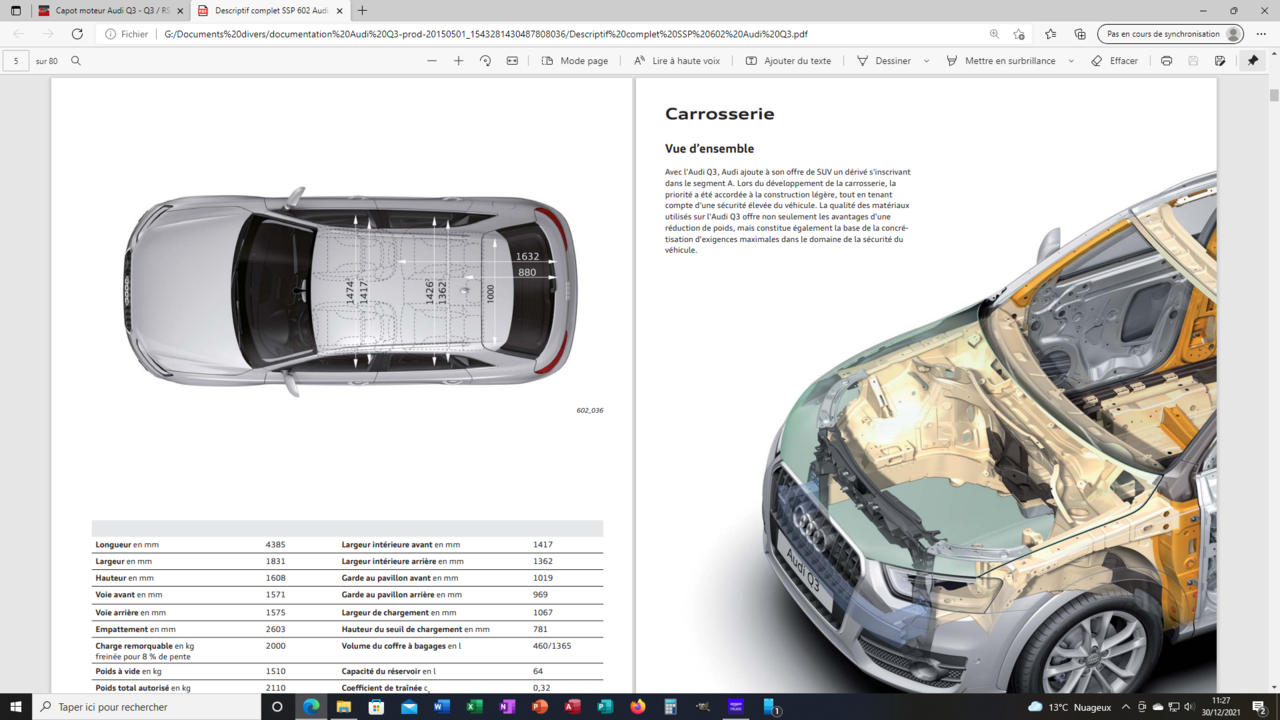
Task: Open the Favorites list
Action: tap(1050, 34)
